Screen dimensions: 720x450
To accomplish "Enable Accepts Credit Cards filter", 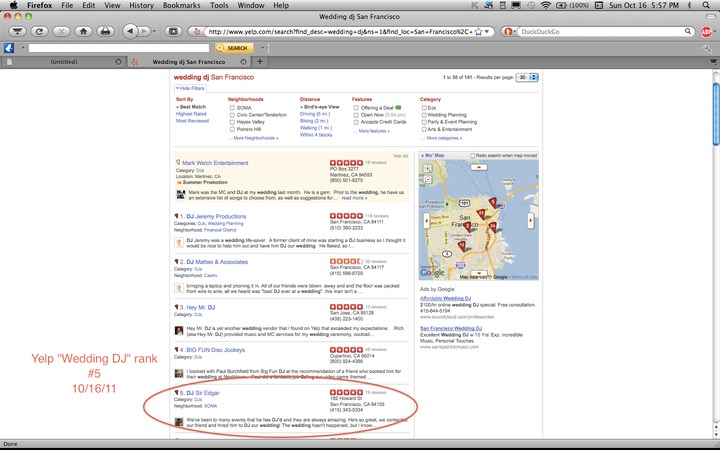I will coord(356,122).
